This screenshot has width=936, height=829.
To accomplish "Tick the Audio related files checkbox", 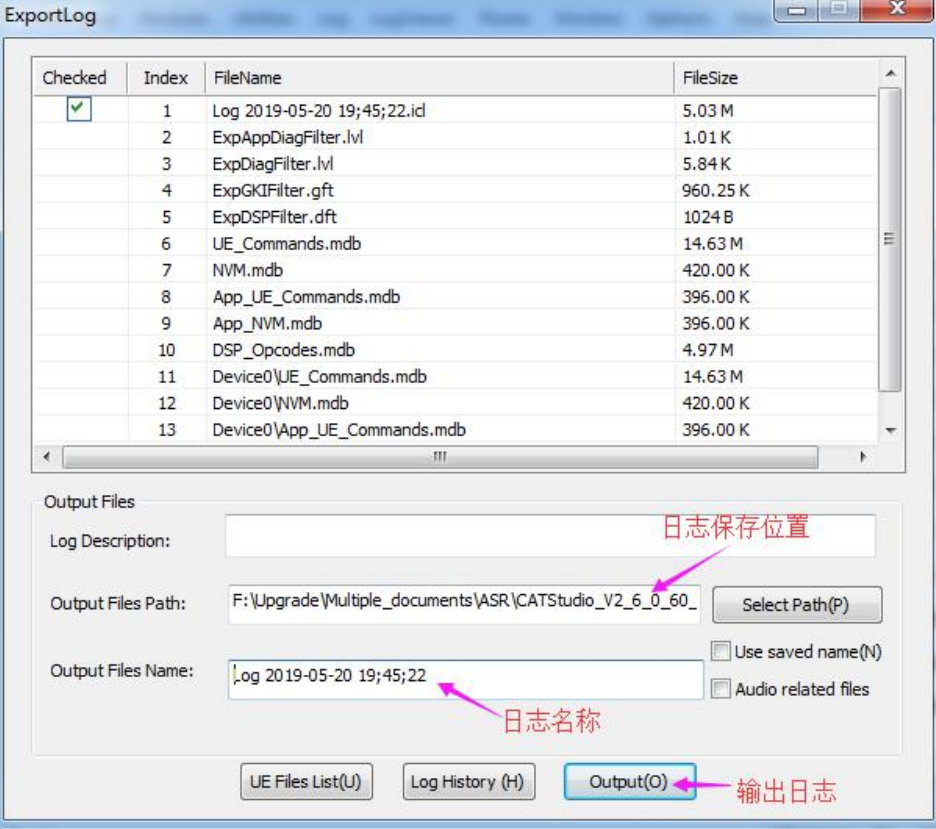I will coord(720,689).
